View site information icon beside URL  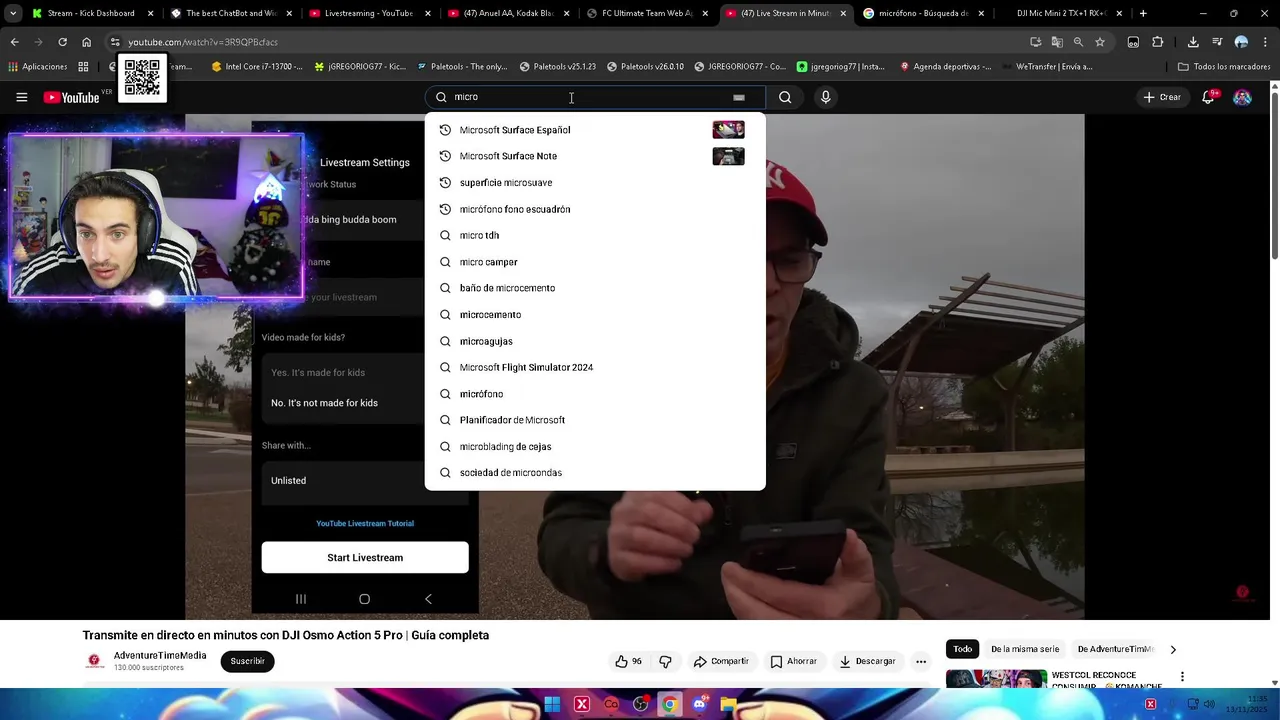pos(115,42)
